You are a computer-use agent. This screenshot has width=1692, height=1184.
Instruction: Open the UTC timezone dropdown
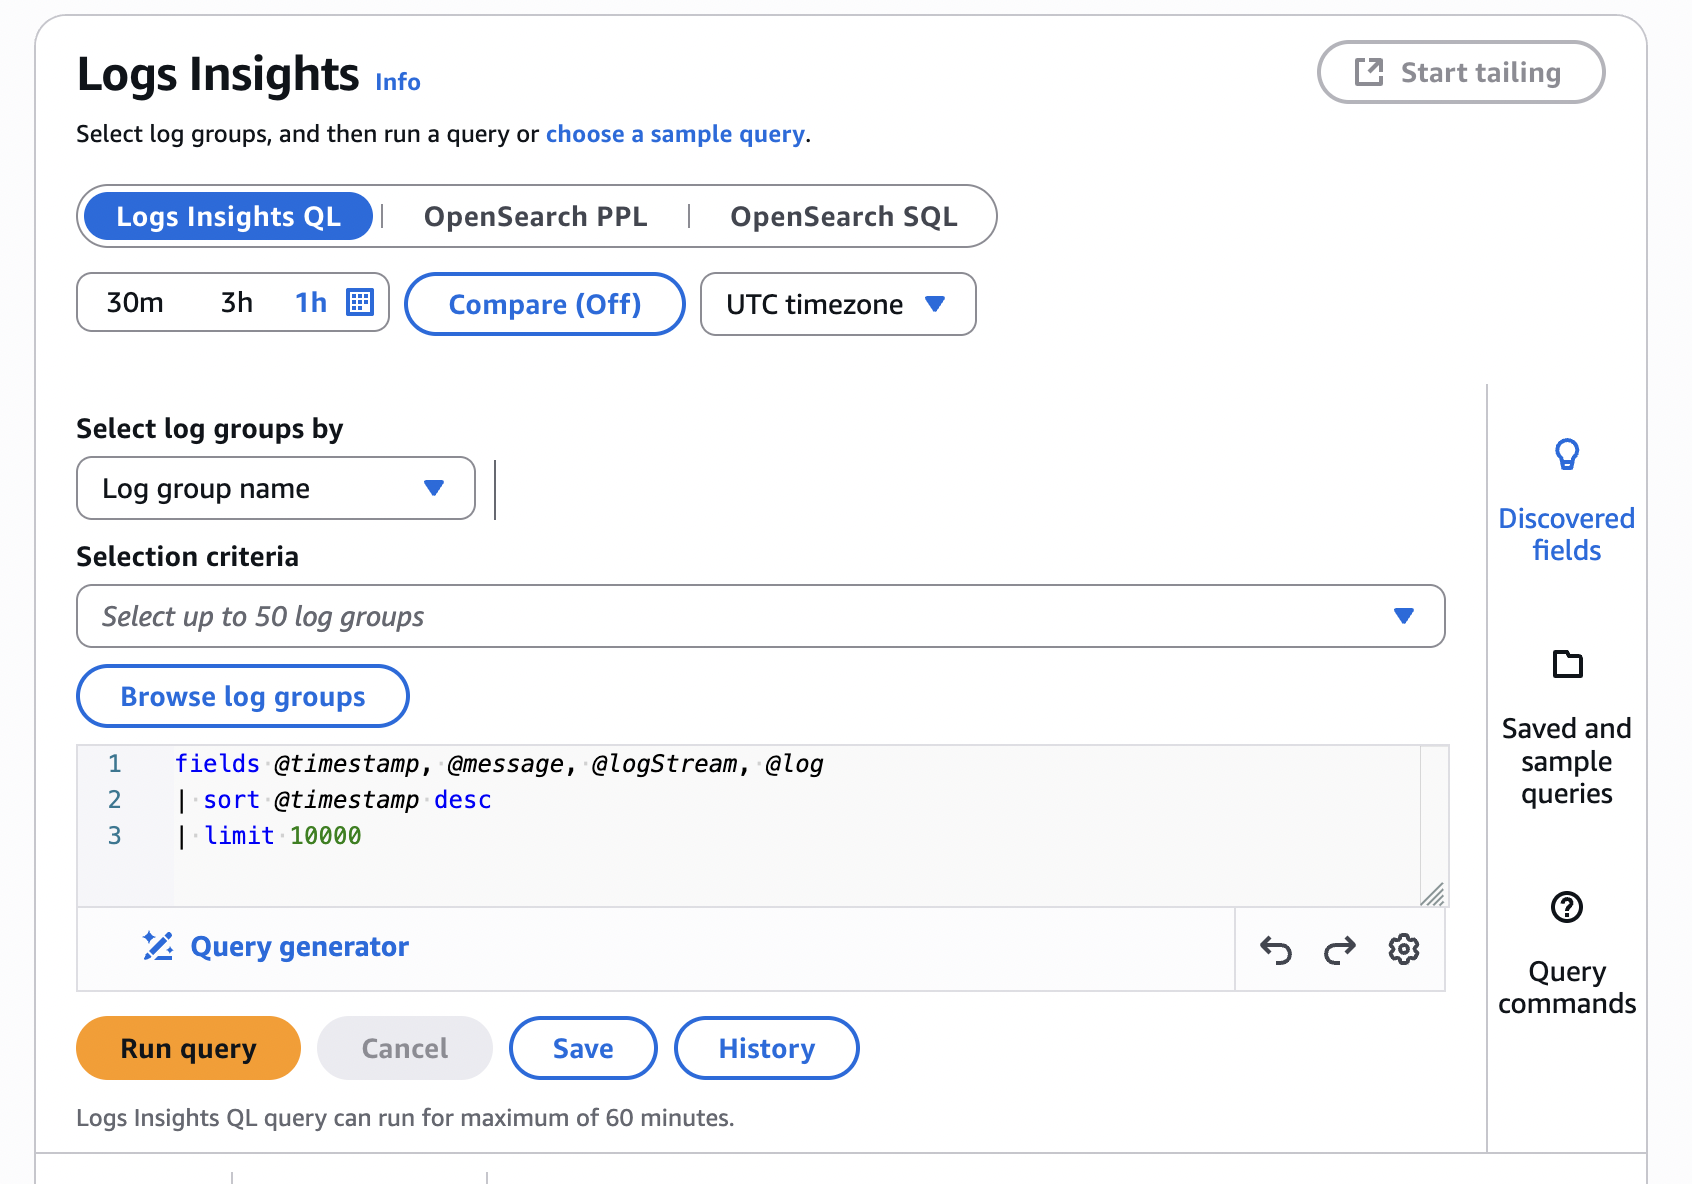(837, 304)
